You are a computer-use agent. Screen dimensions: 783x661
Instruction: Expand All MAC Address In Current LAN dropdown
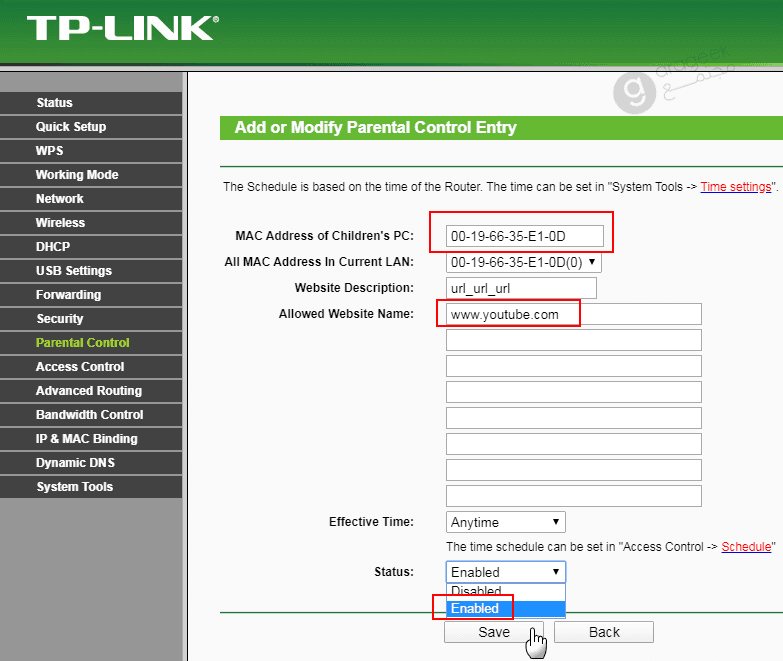point(523,263)
